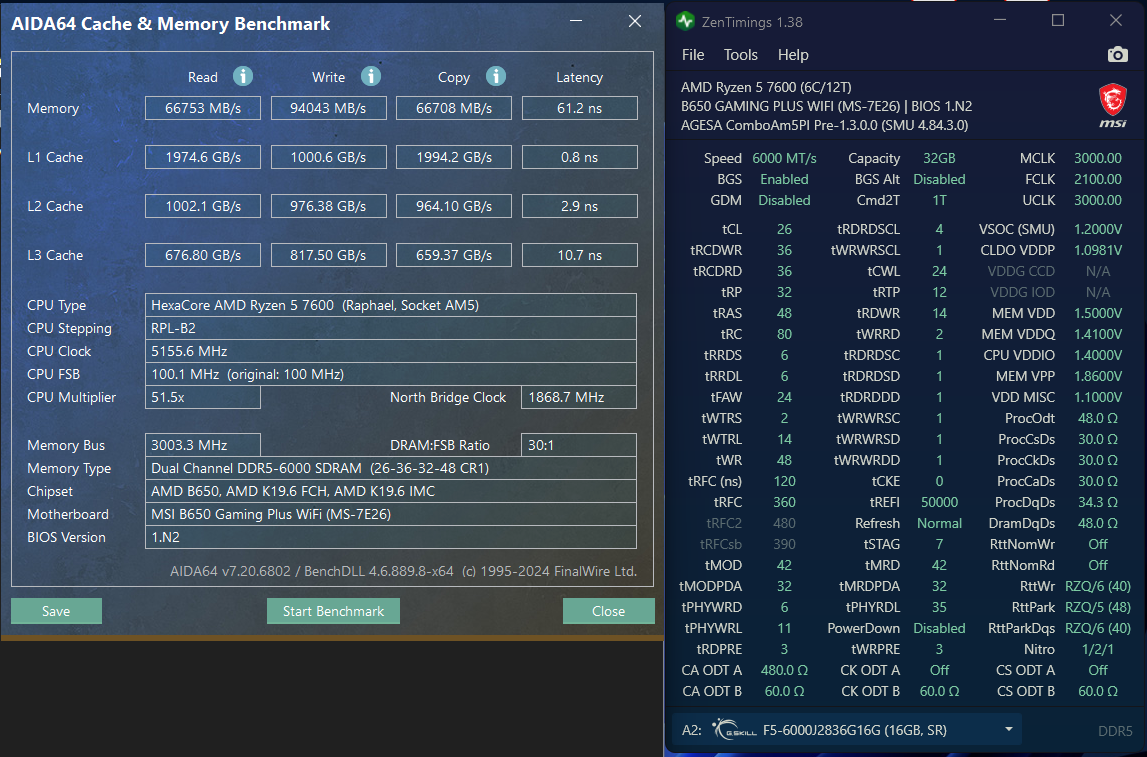Image resolution: width=1147 pixels, height=757 pixels.
Task: Open the File menu in ZenTimings
Action: [x=693, y=55]
